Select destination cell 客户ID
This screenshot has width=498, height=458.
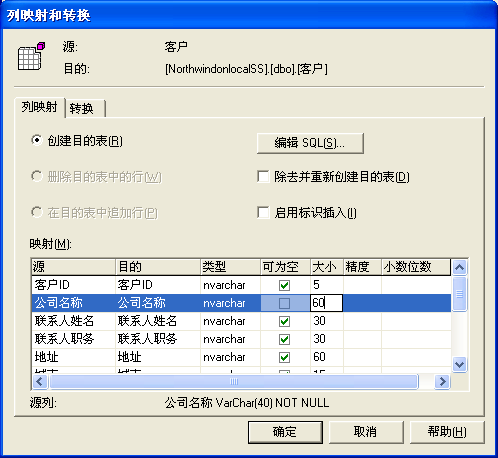pyautogui.click(x=158, y=285)
